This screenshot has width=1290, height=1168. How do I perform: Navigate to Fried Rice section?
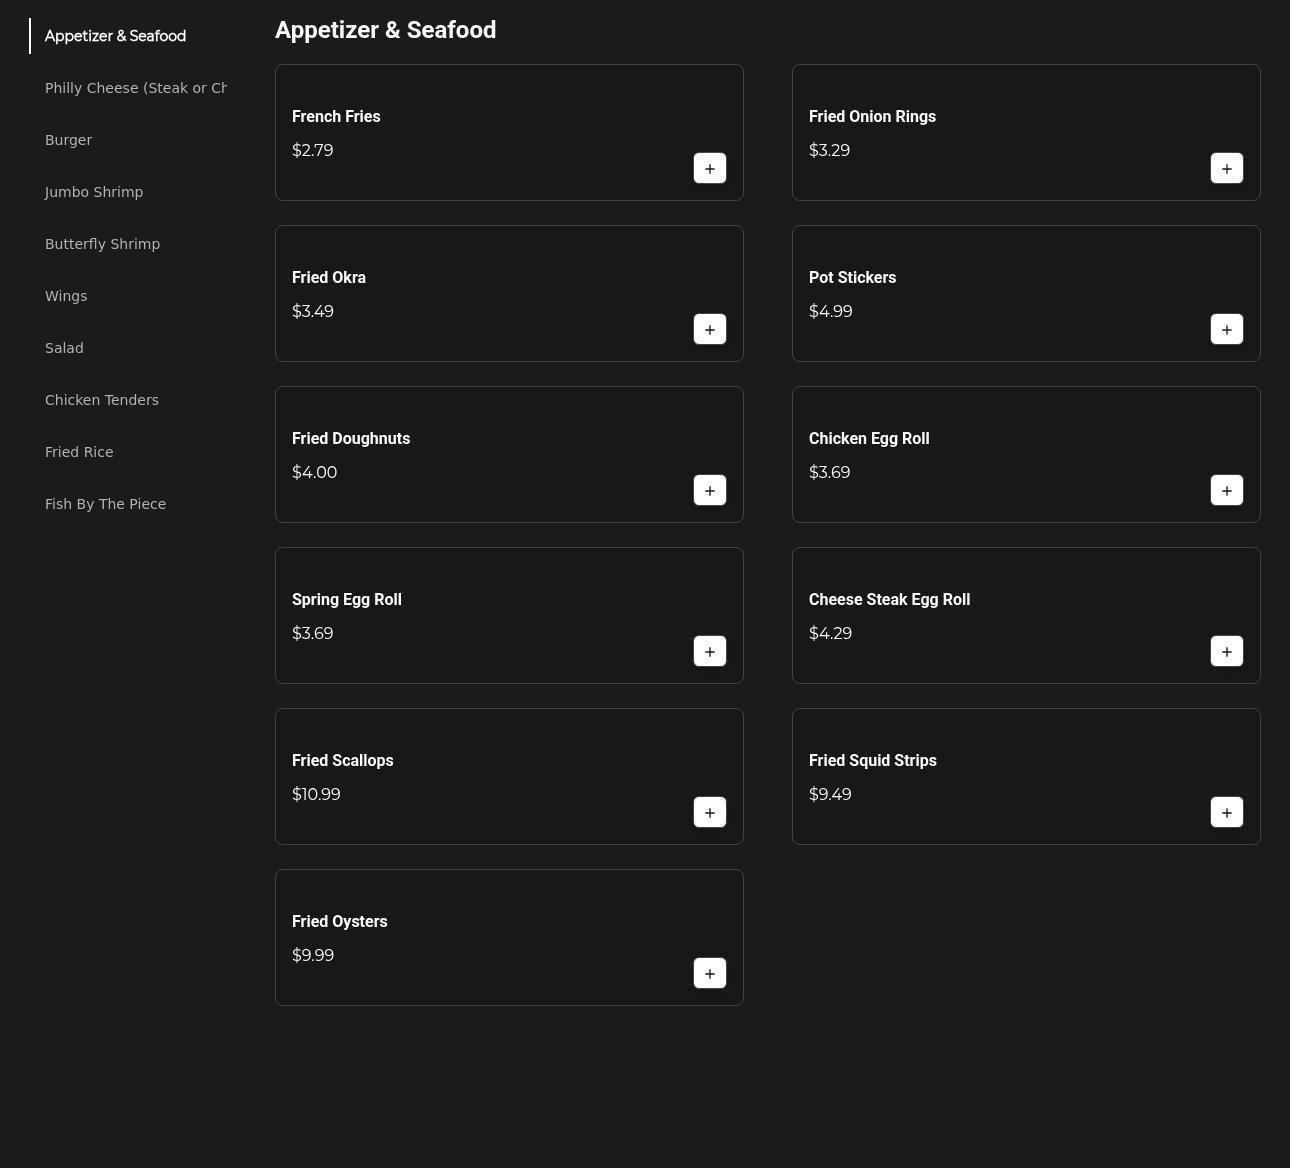pyautogui.click(x=79, y=452)
